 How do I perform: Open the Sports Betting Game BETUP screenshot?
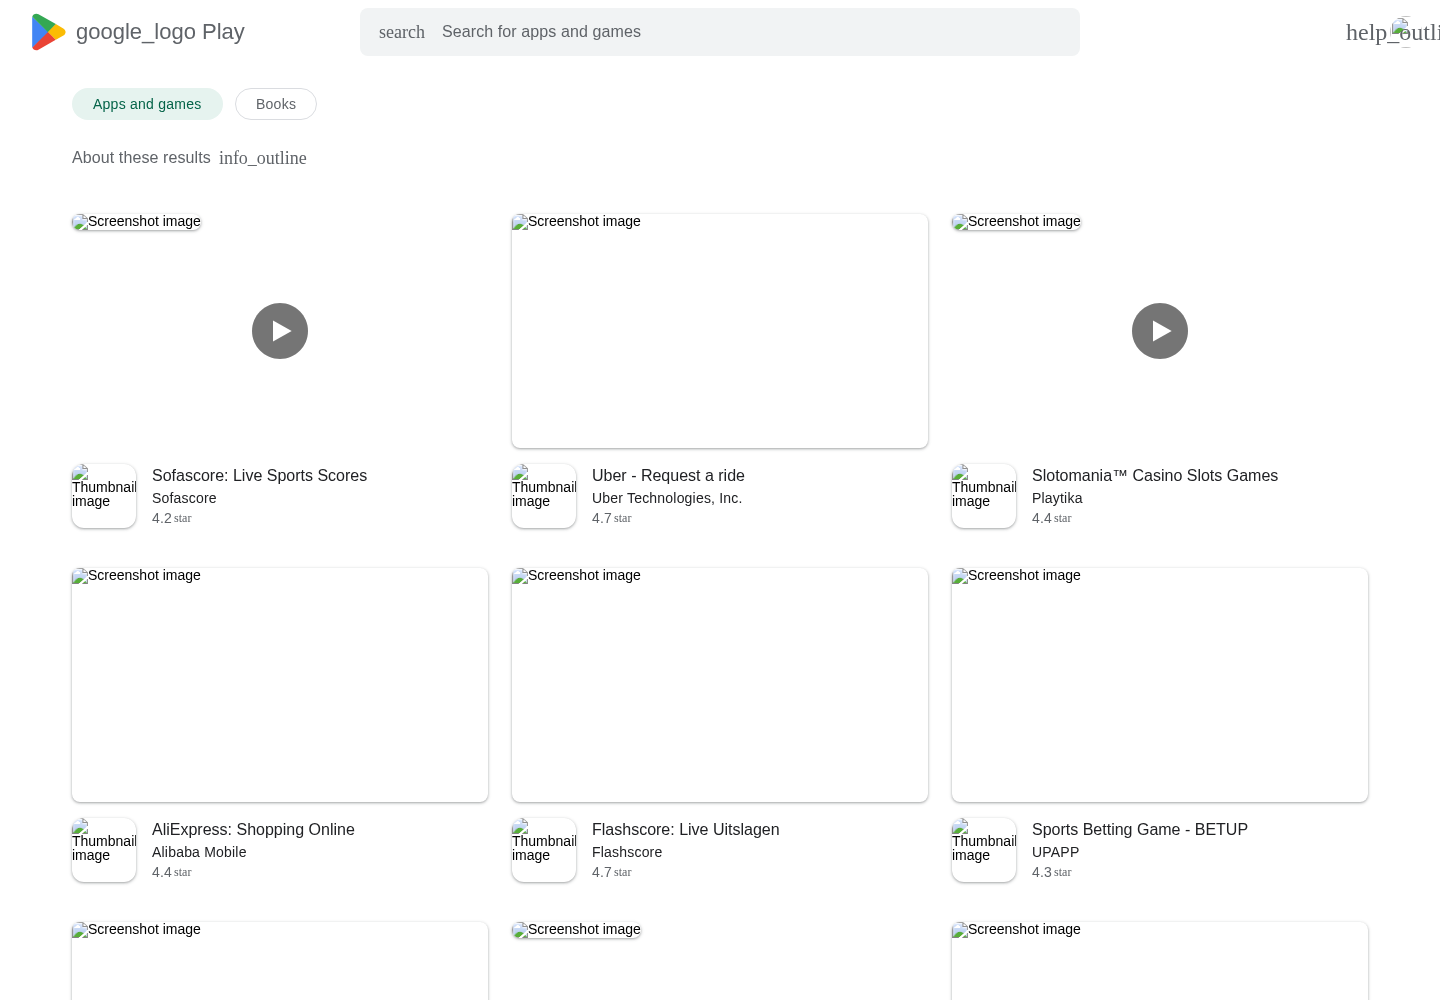(1160, 685)
